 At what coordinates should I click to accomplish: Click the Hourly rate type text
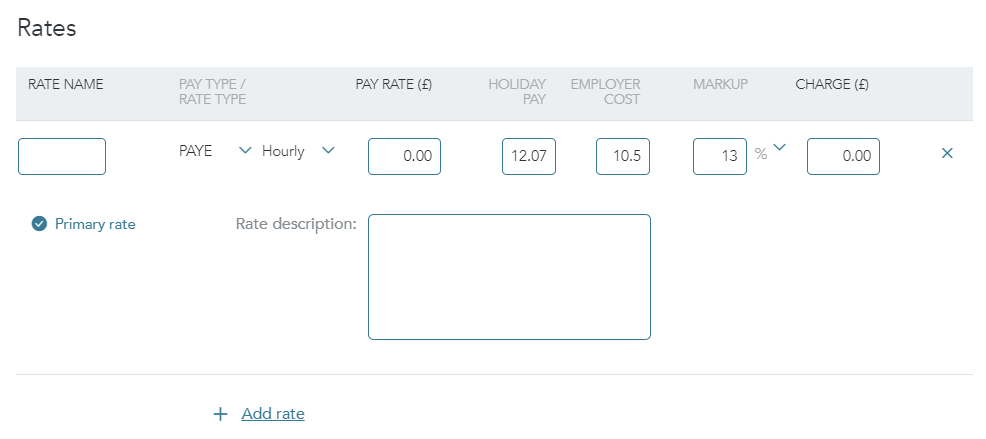pos(283,152)
